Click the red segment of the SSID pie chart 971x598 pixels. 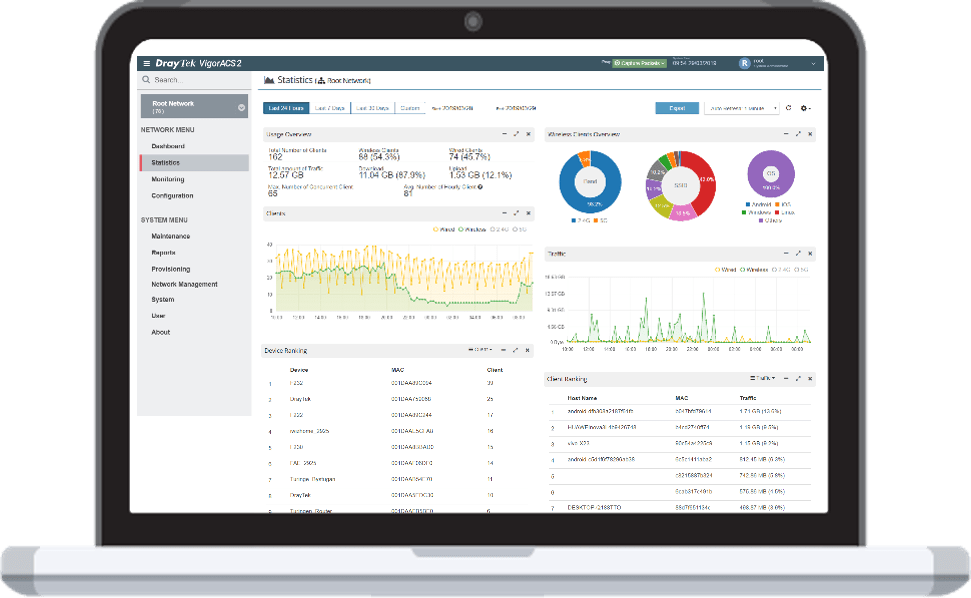[x=702, y=180]
